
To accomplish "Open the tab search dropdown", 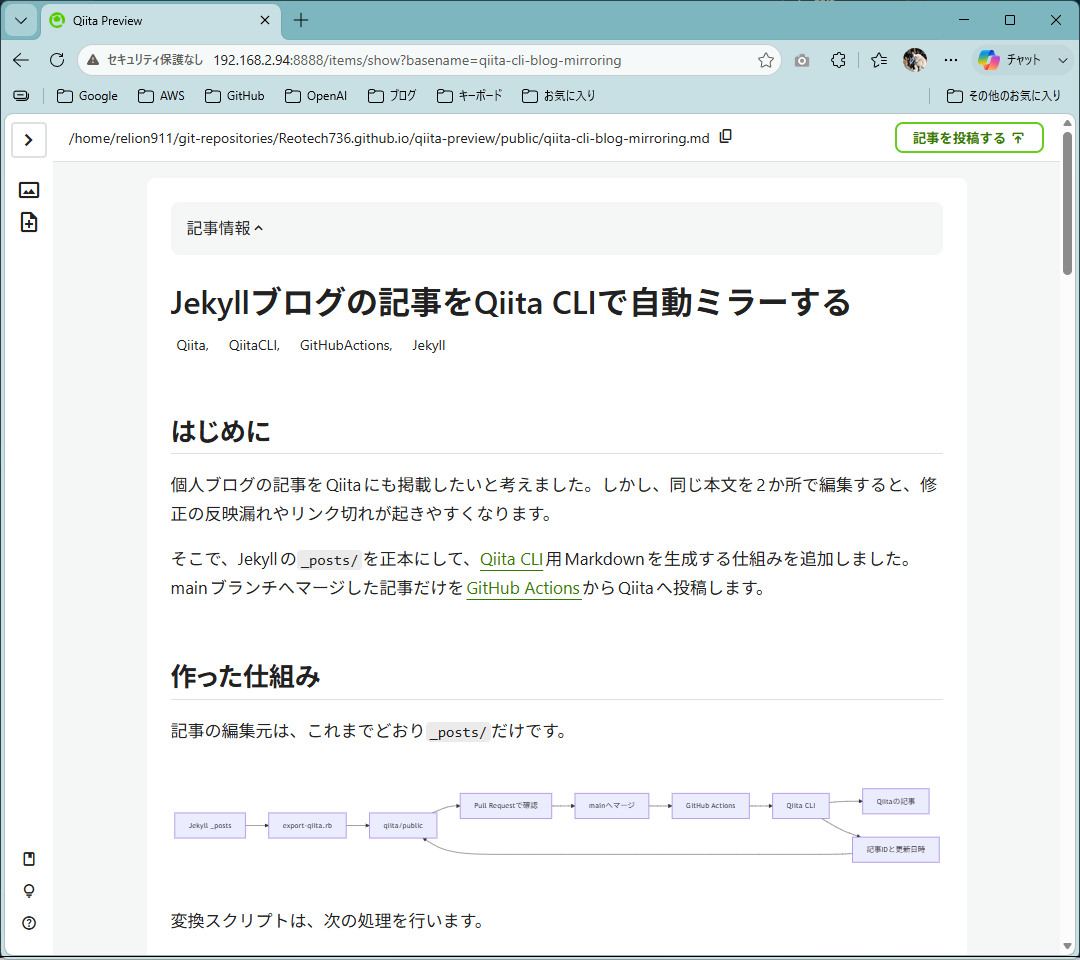I will tap(21, 20).
